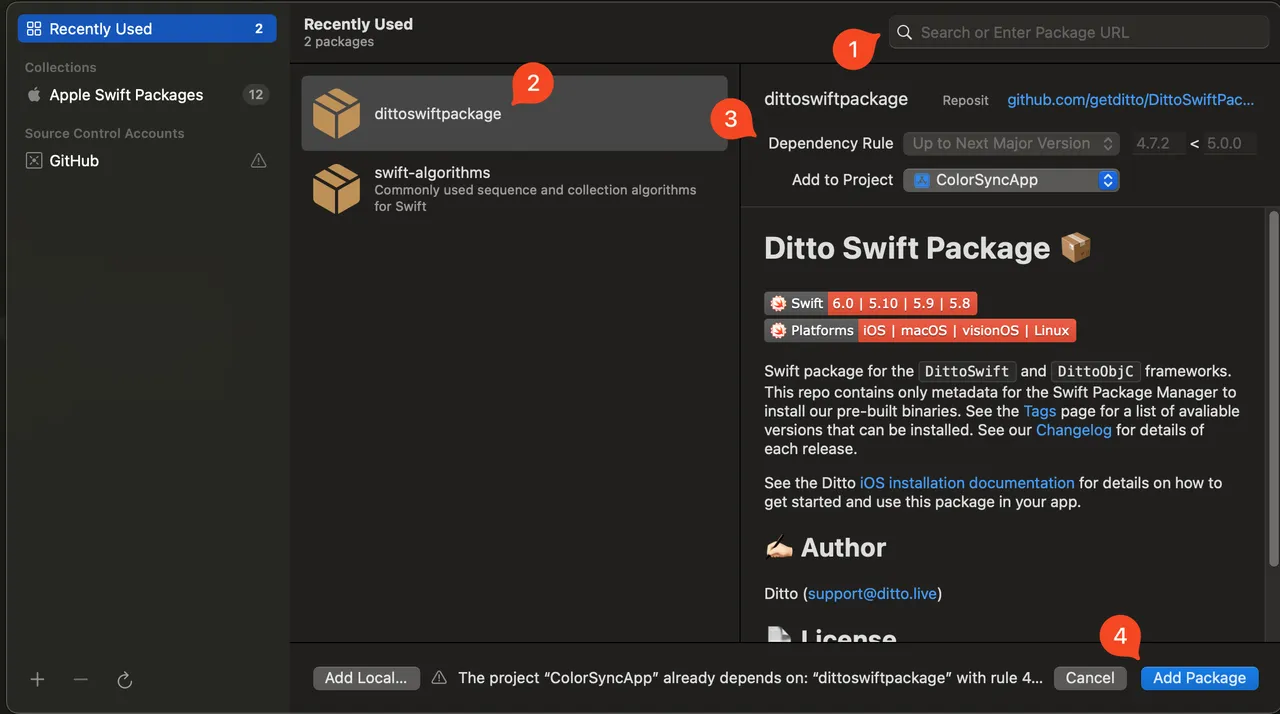Click the Platforms badge
Viewport: 1280px width, 714px height.
(920, 330)
